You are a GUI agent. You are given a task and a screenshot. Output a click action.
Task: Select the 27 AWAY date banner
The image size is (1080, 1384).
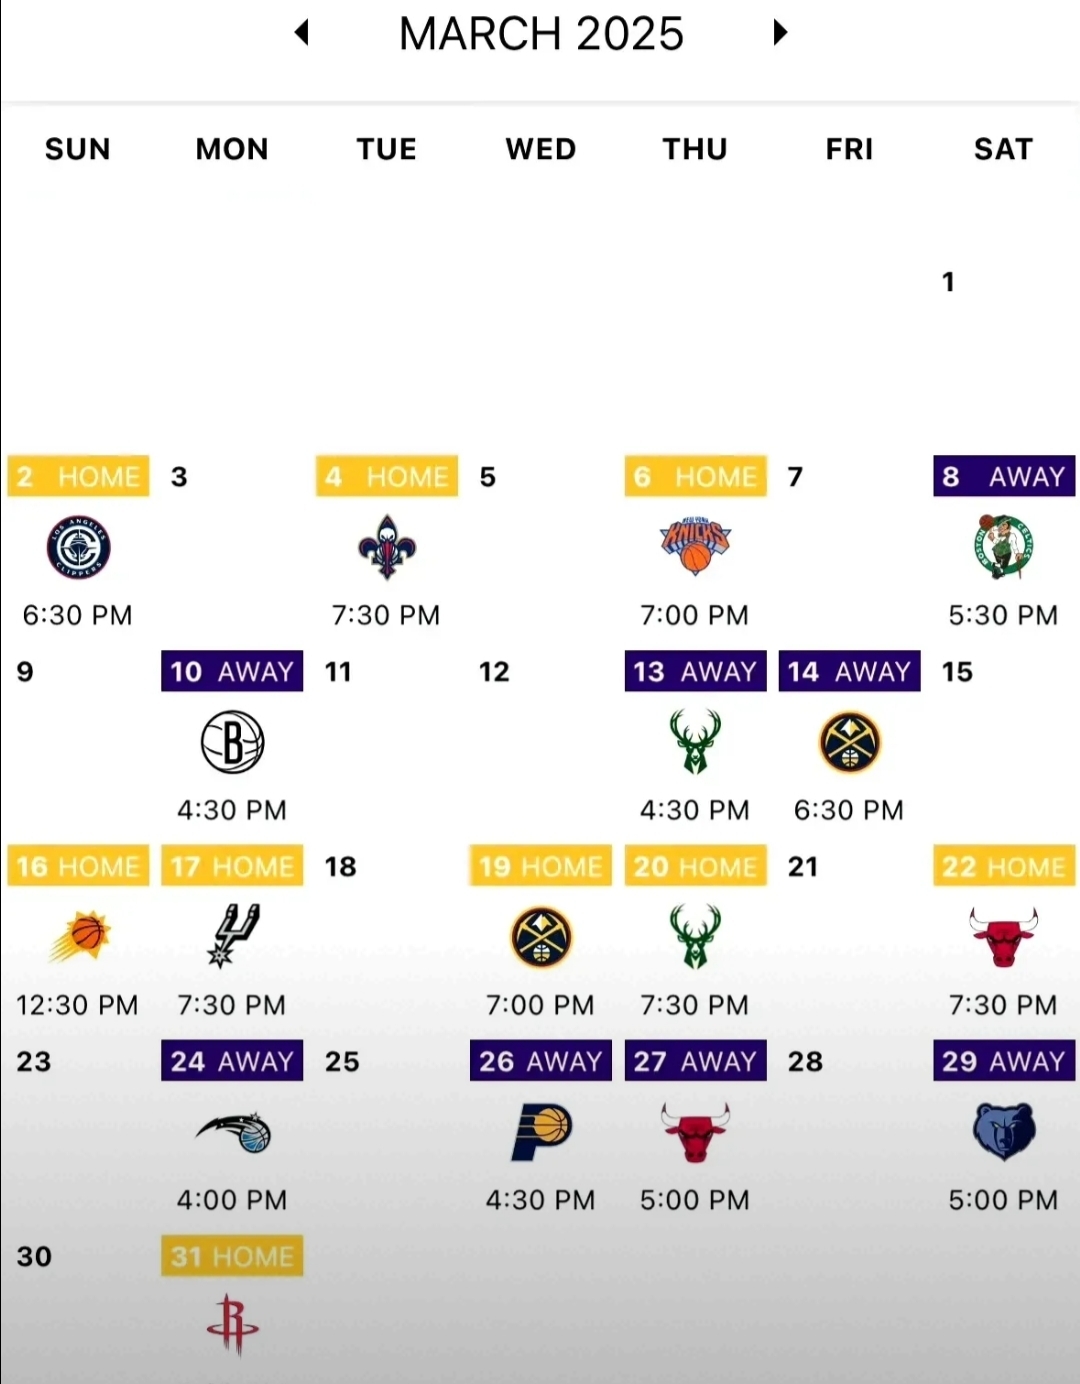pos(696,1061)
